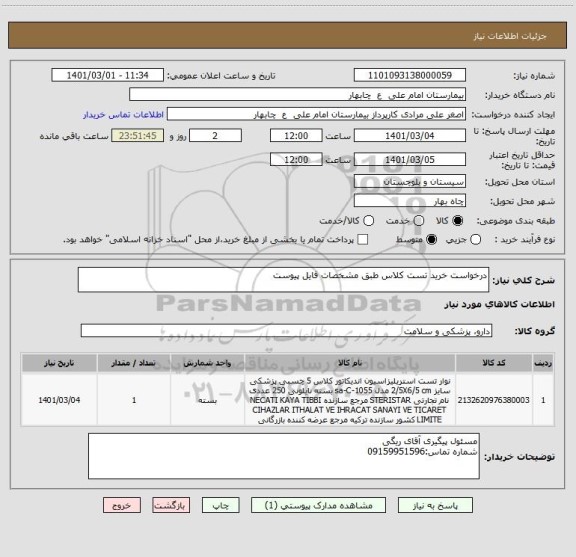Click the تعداد / مقدار column header
This screenshot has height=557, width=576.
(x=134, y=363)
